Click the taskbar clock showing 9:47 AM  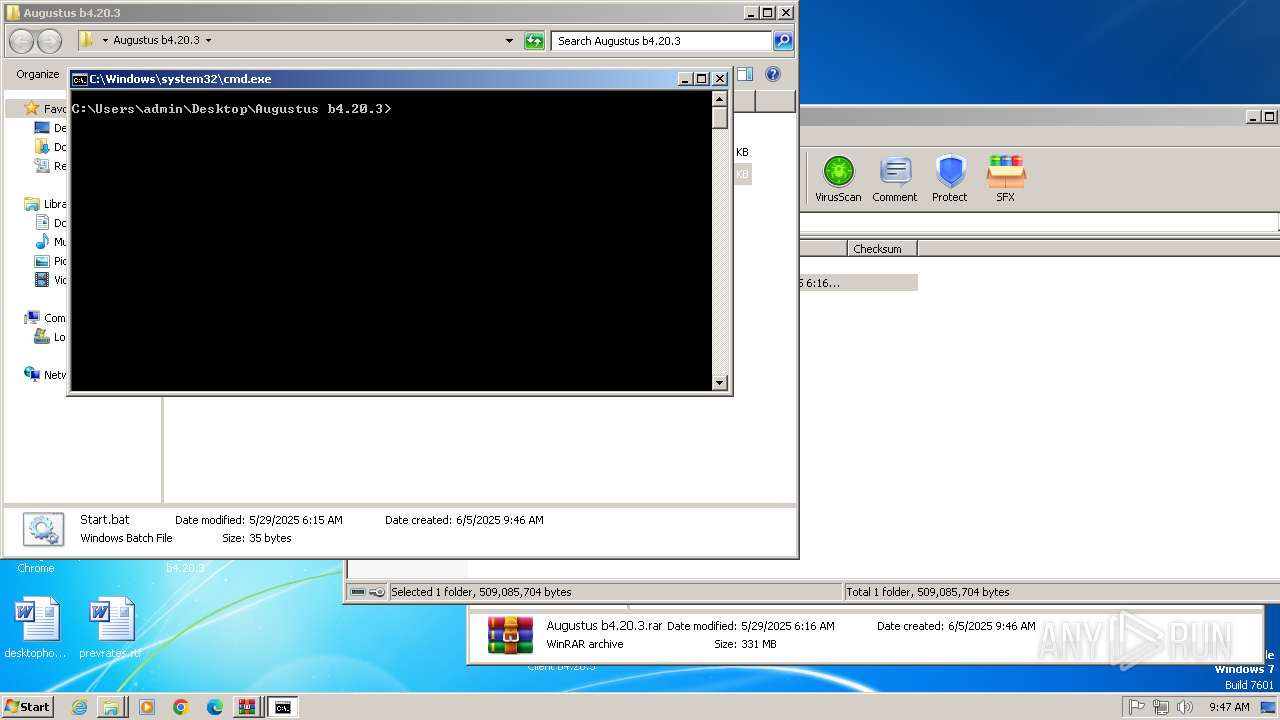click(1229, 707)
